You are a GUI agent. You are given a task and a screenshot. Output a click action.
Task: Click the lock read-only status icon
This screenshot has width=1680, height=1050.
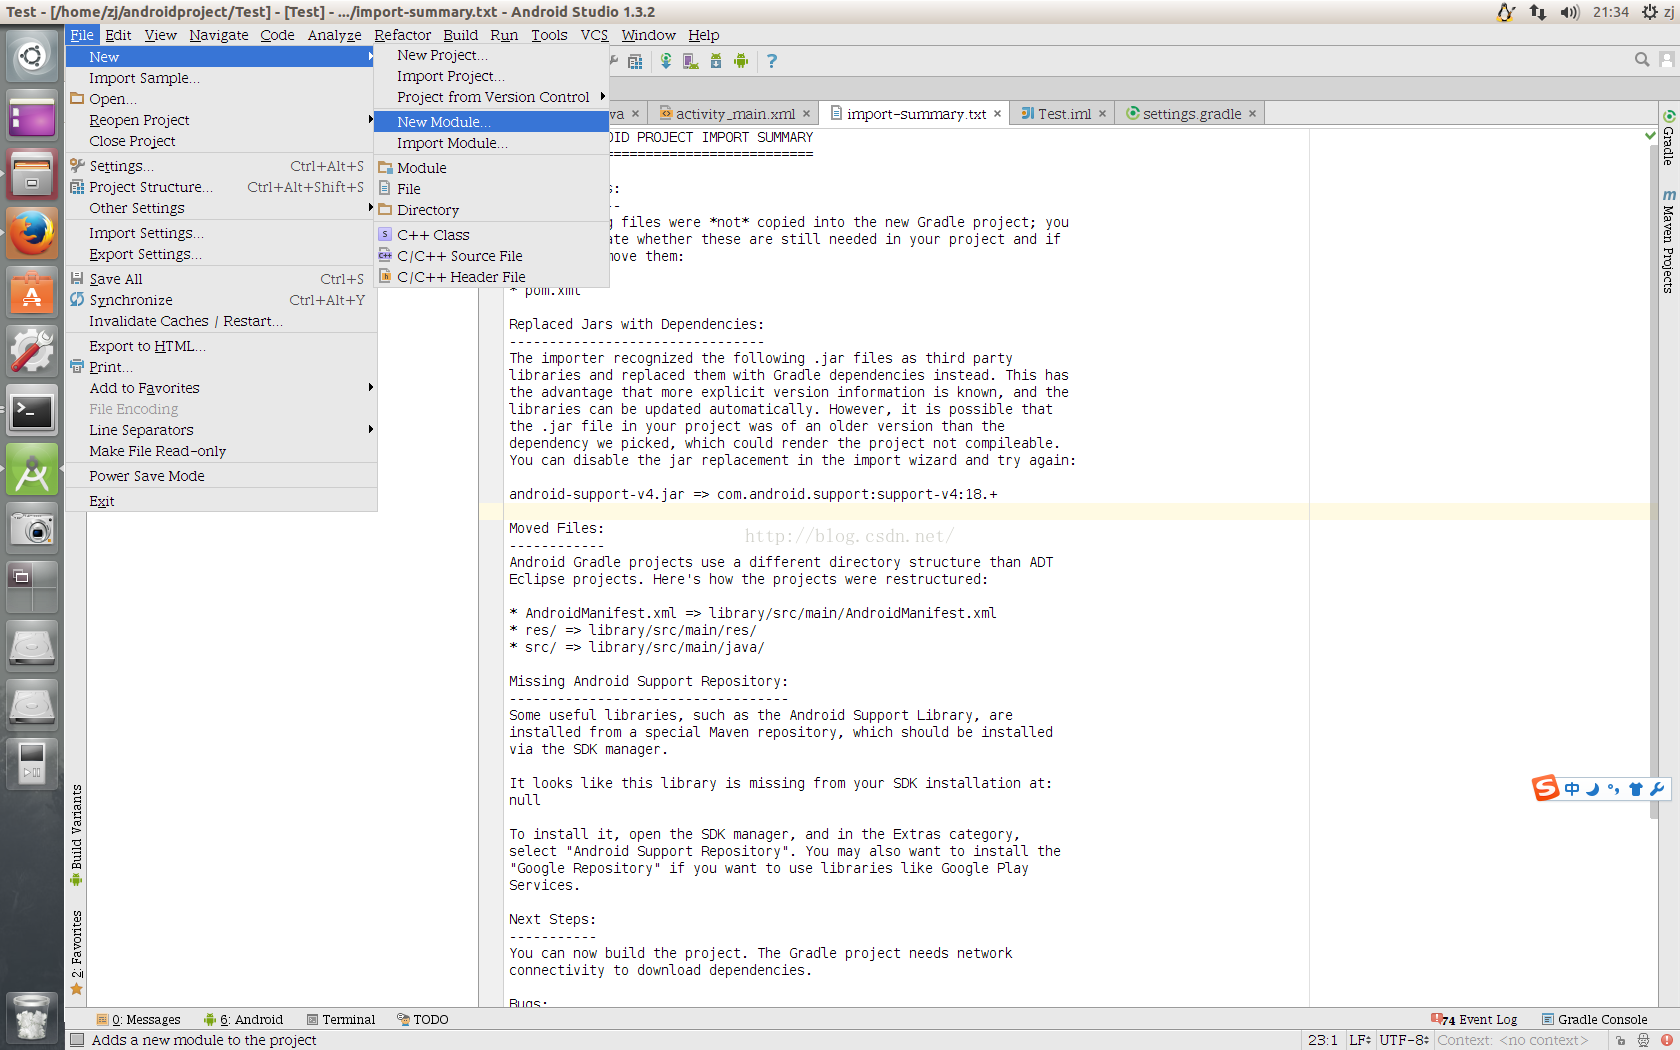[x=1621, y=1040]
